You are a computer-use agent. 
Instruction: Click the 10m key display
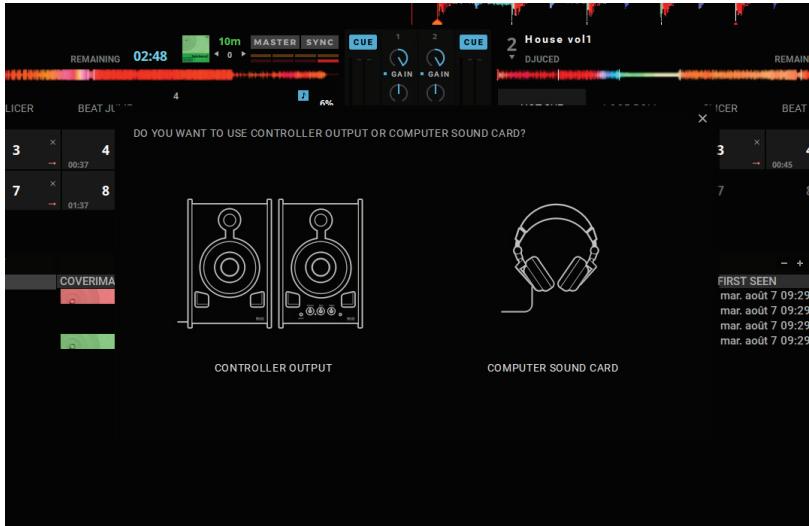tap(229, 41)
